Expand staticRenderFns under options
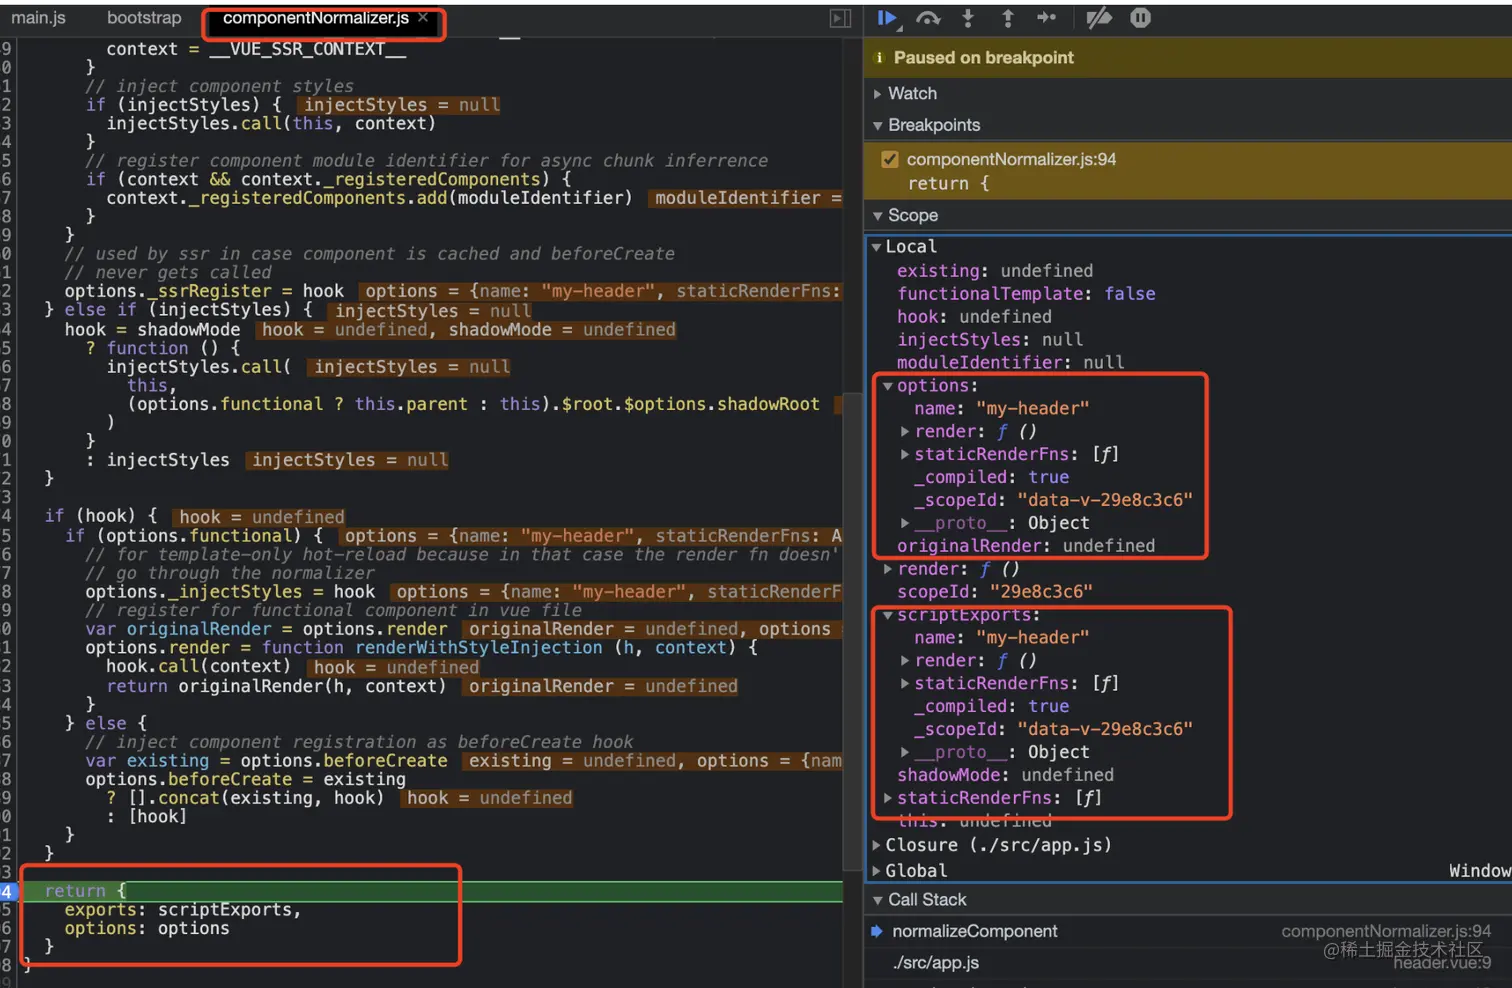Image resolution: width=1512 pixels, height=988 pixels. [905, 455]
